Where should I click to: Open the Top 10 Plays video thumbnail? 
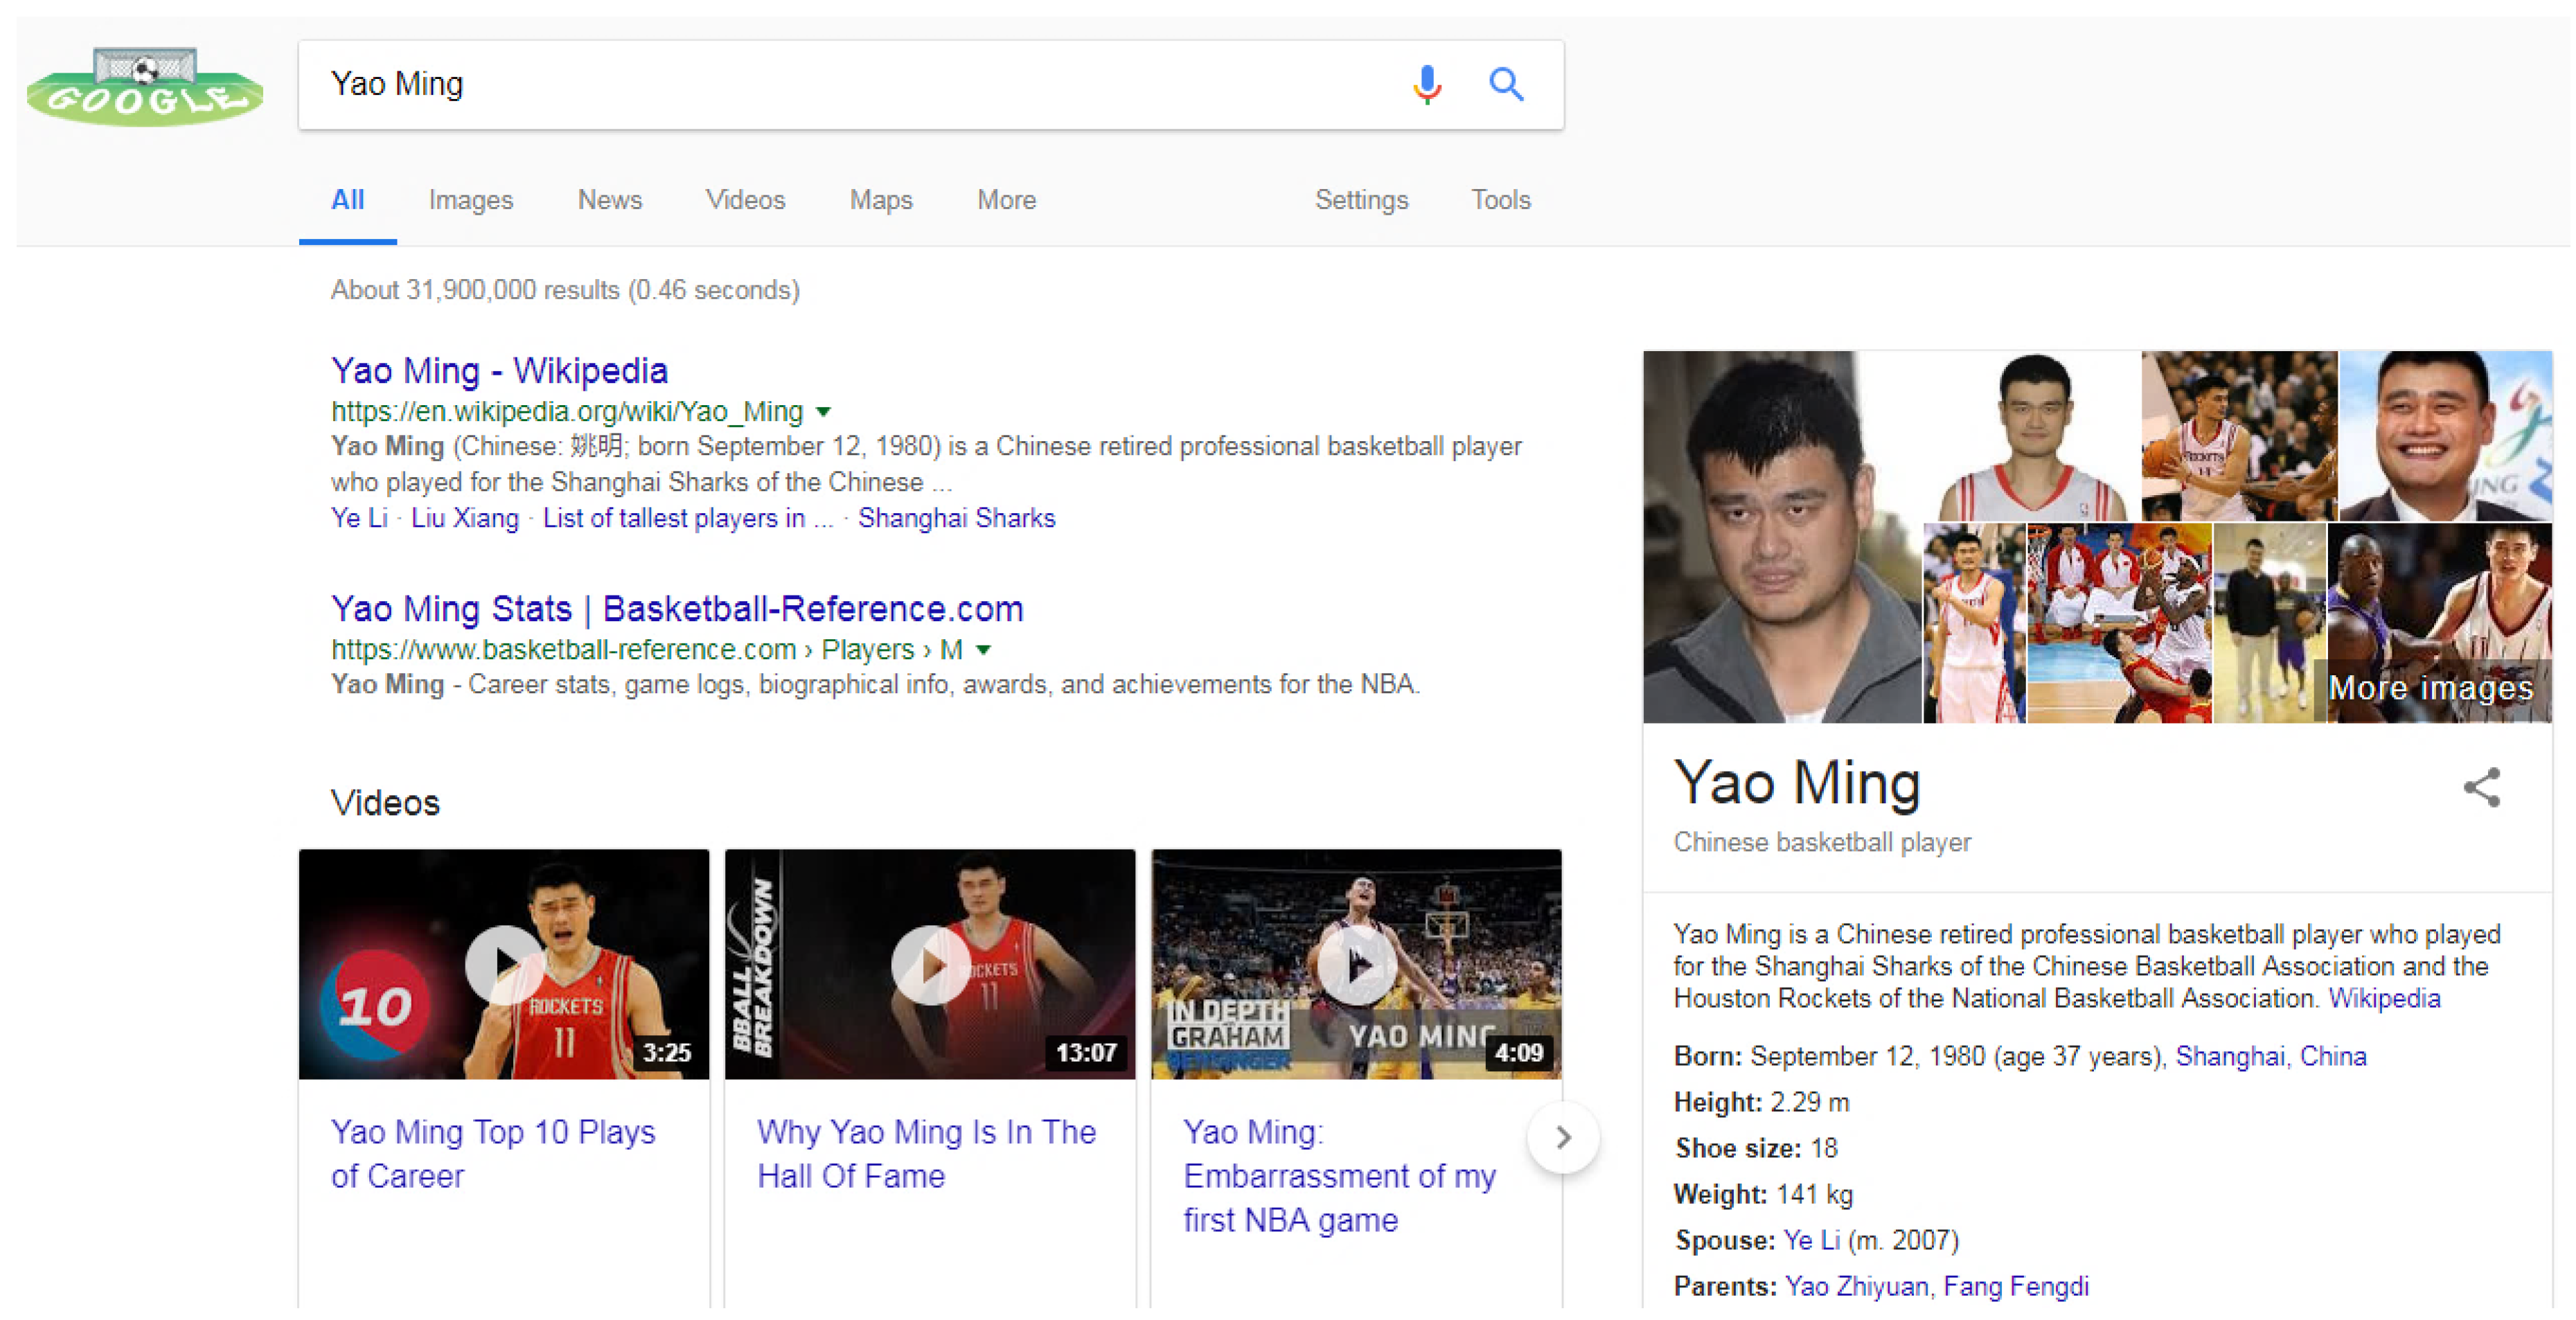(504, 965)
